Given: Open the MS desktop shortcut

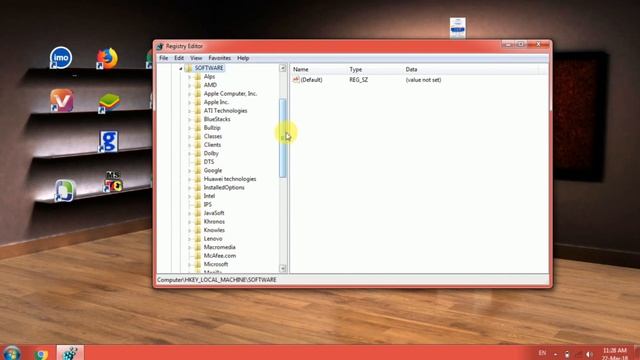Looking at the screenshot, I should (113, 182).
